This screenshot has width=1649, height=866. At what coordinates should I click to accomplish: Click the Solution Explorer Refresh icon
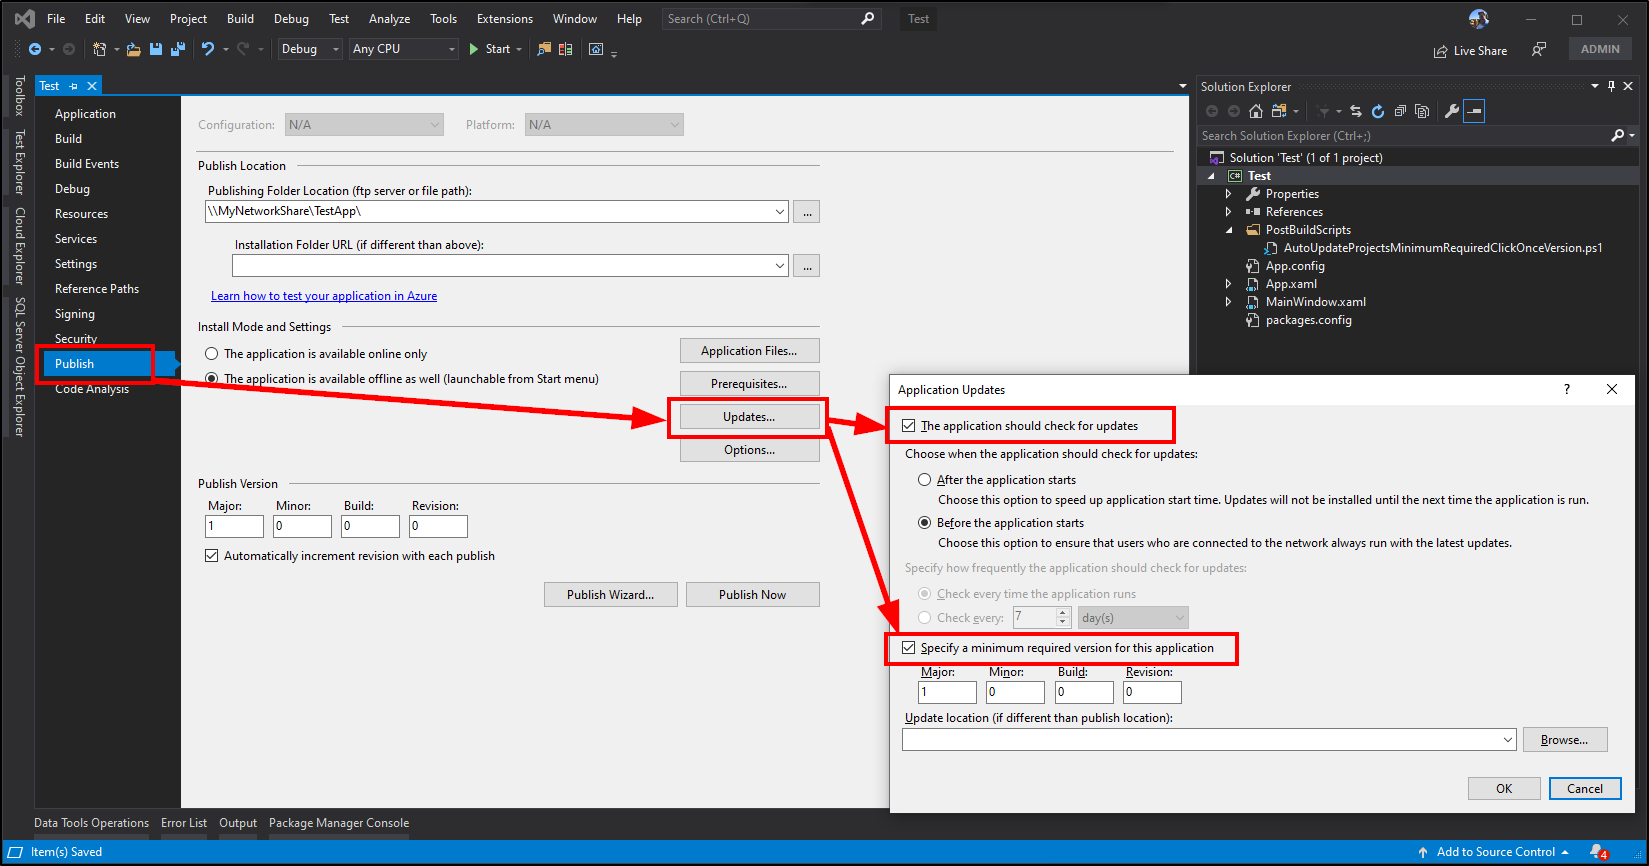point(1378,111)
